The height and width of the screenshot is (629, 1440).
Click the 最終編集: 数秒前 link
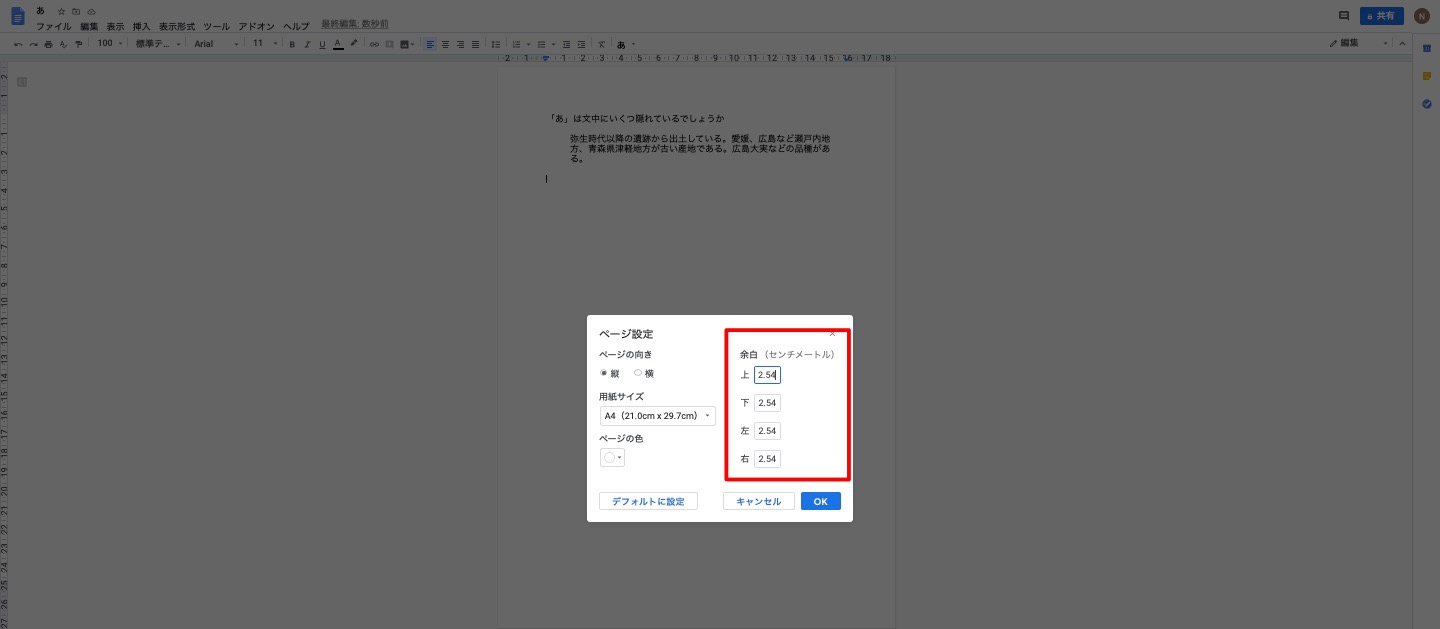click(x=354, y=25)
